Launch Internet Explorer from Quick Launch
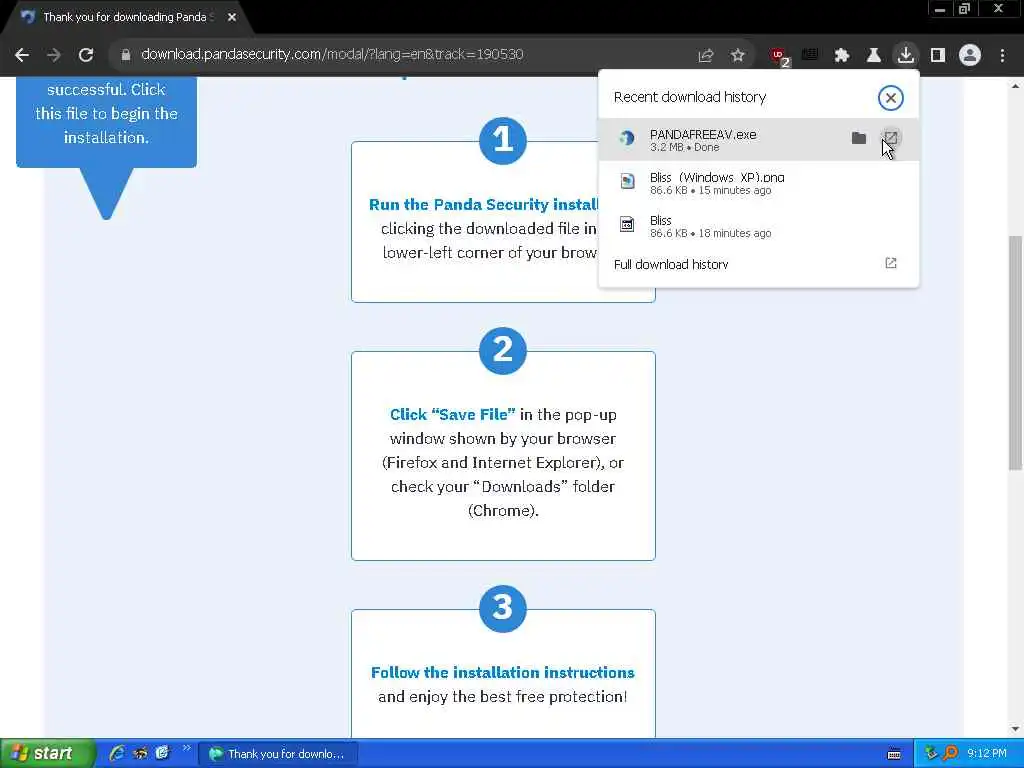 click(118, 754)
